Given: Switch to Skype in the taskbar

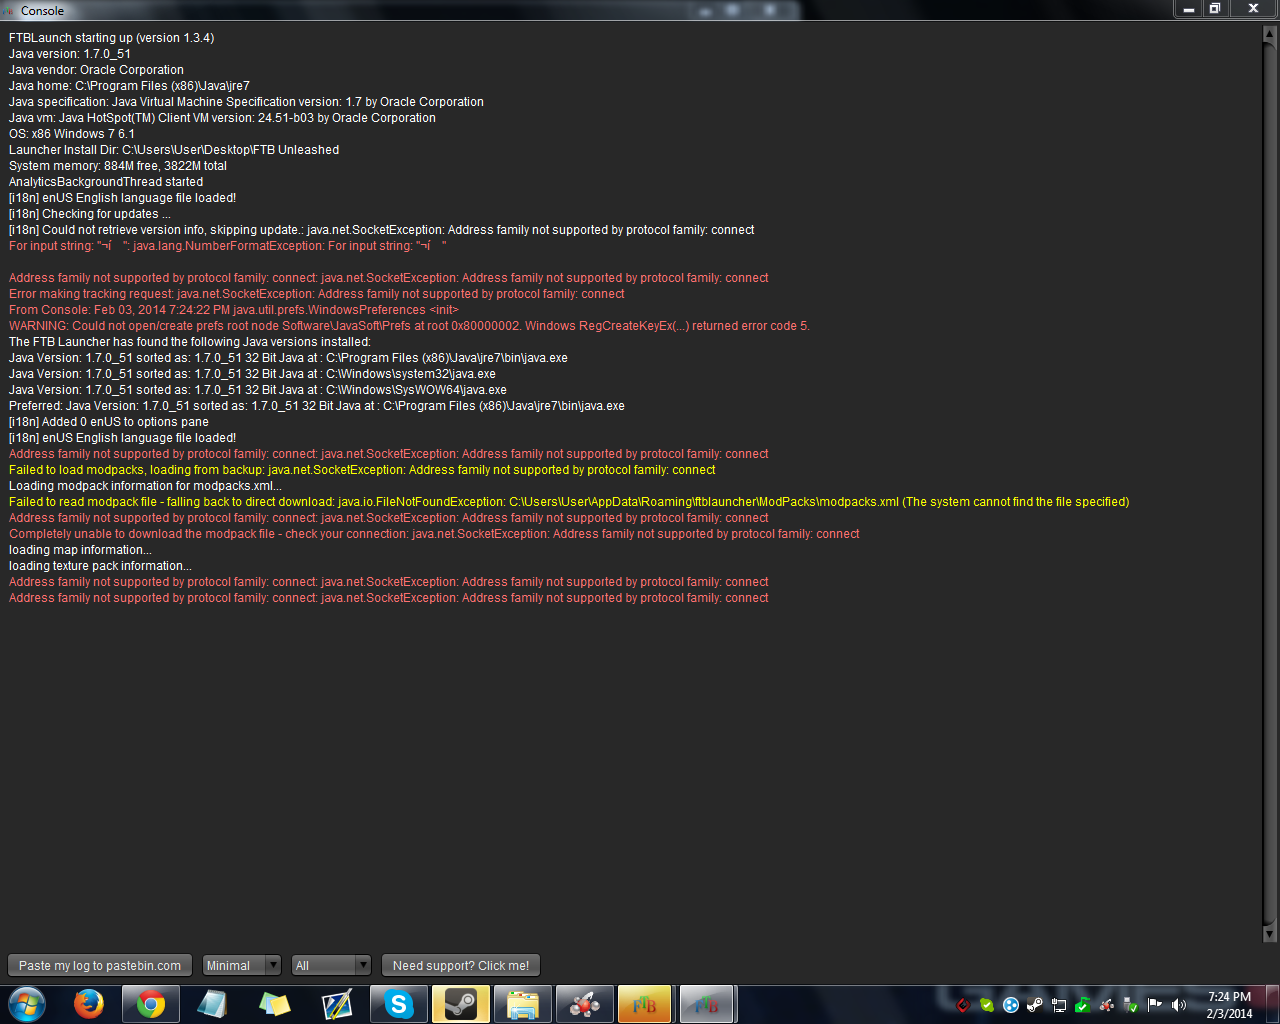Looking at the screenshot, I should click(399, 1004).
